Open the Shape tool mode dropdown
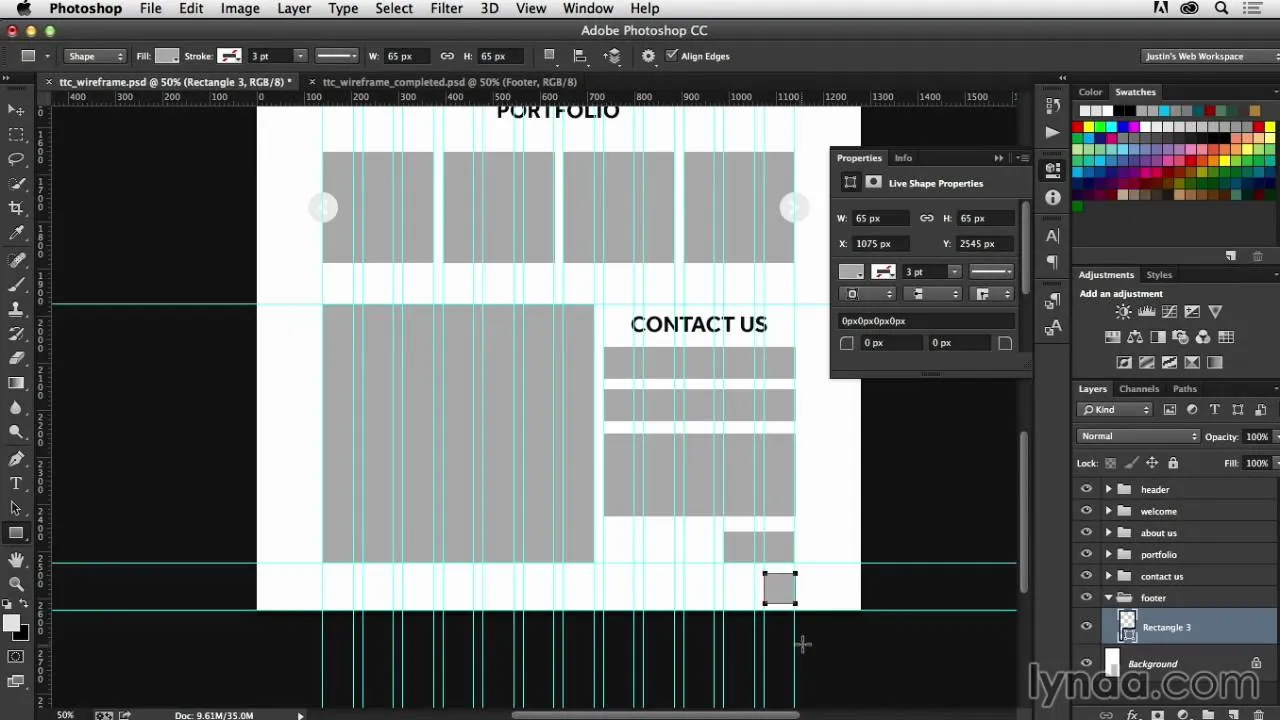The width and height of the screenshot is (1280, 720). [95, 56]
